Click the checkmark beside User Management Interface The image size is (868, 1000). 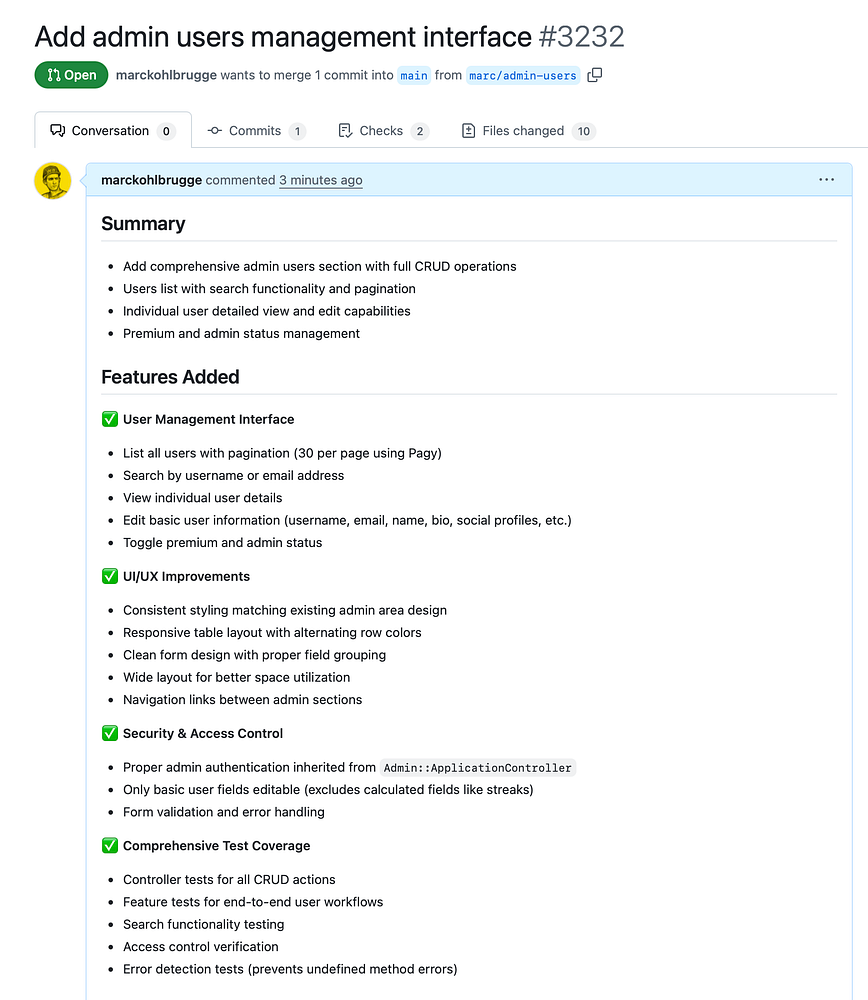(110, 420)
